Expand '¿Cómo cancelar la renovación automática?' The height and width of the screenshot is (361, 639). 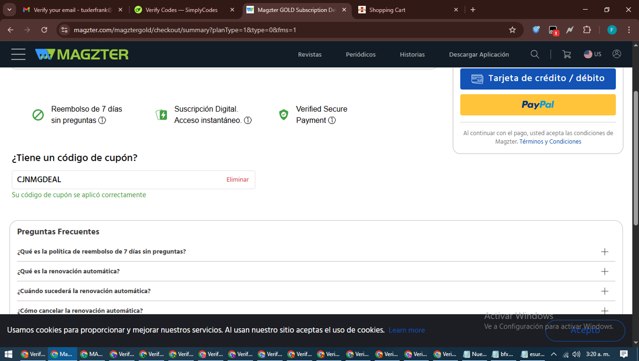point(316,309)
